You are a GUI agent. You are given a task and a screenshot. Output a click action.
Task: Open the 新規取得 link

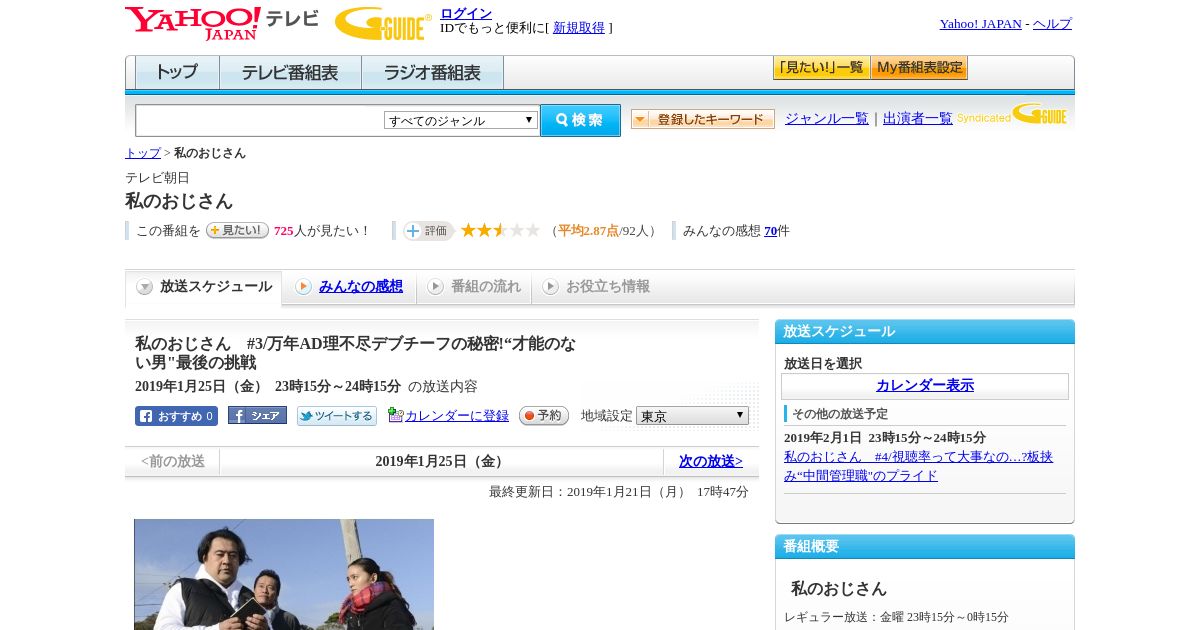click(579, 28)
